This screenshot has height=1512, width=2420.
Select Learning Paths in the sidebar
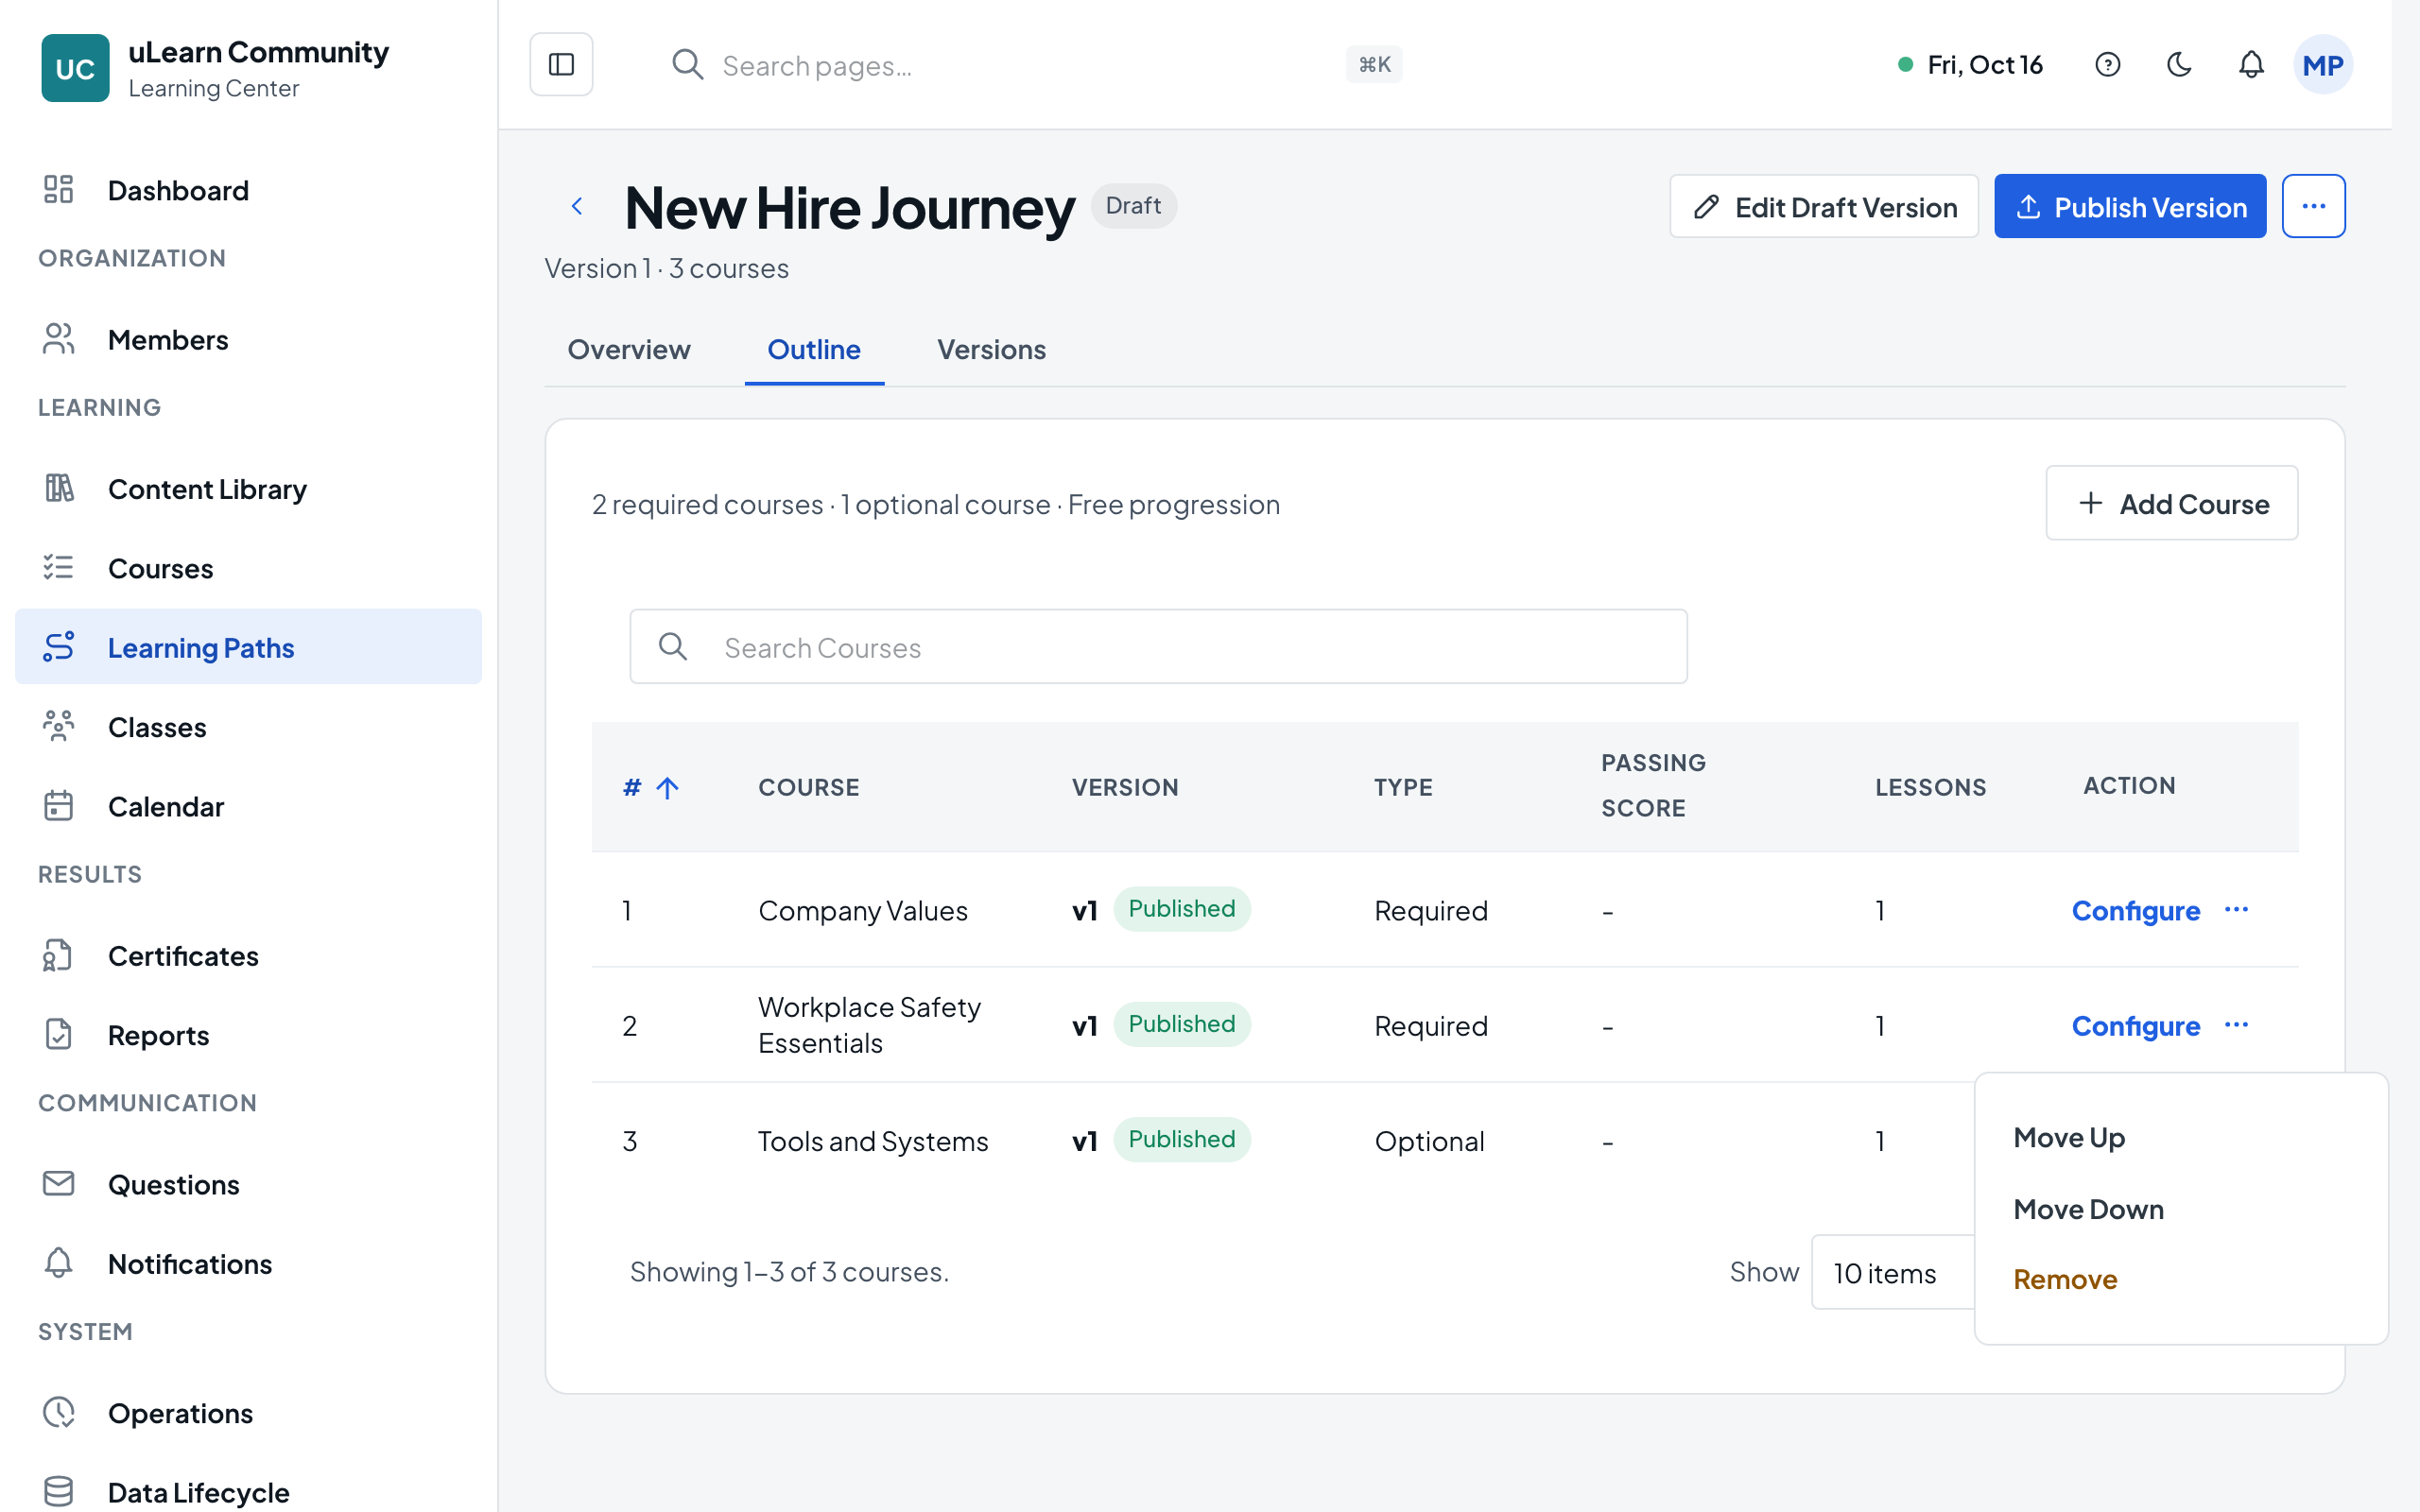[248, 647]
